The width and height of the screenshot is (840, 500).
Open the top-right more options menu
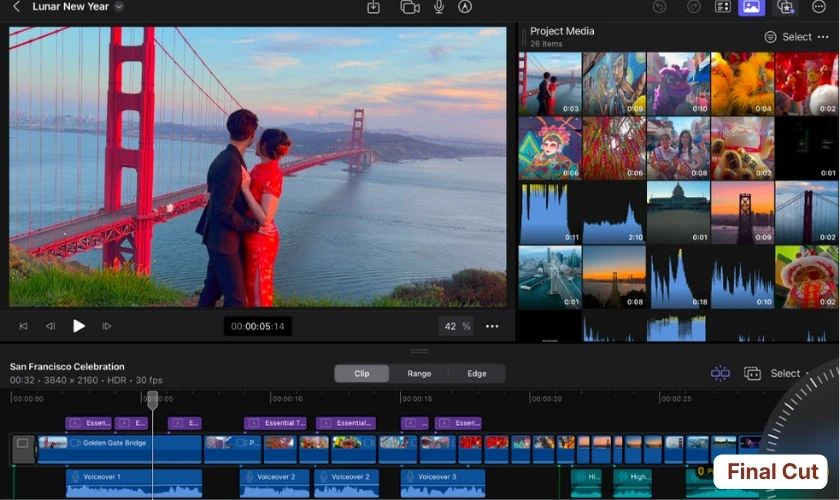819,7
